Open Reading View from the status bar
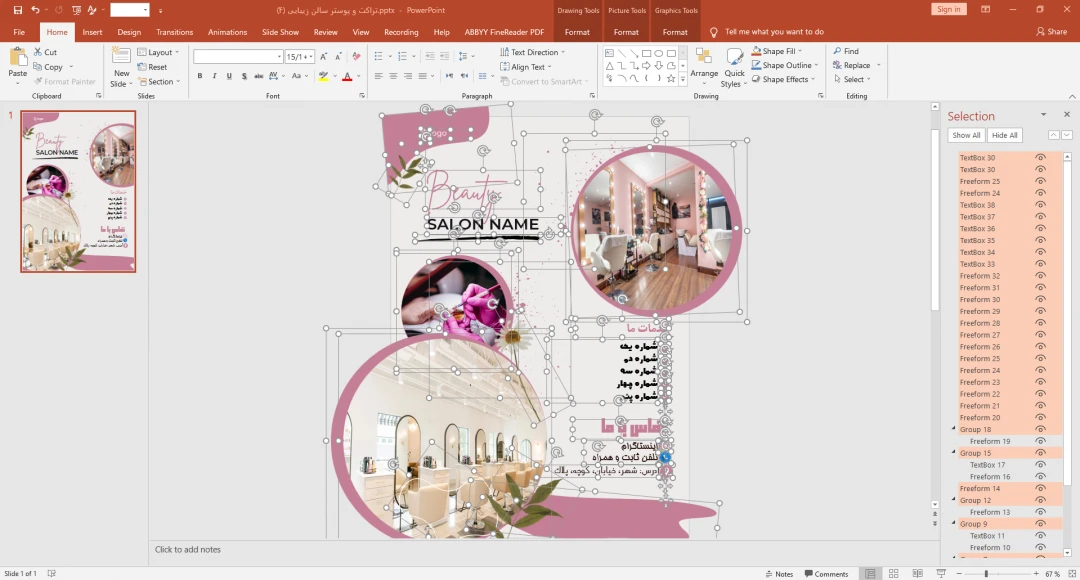Image resolution: width=1080 pixels, height=580 pixels. [x=918, y=574]
